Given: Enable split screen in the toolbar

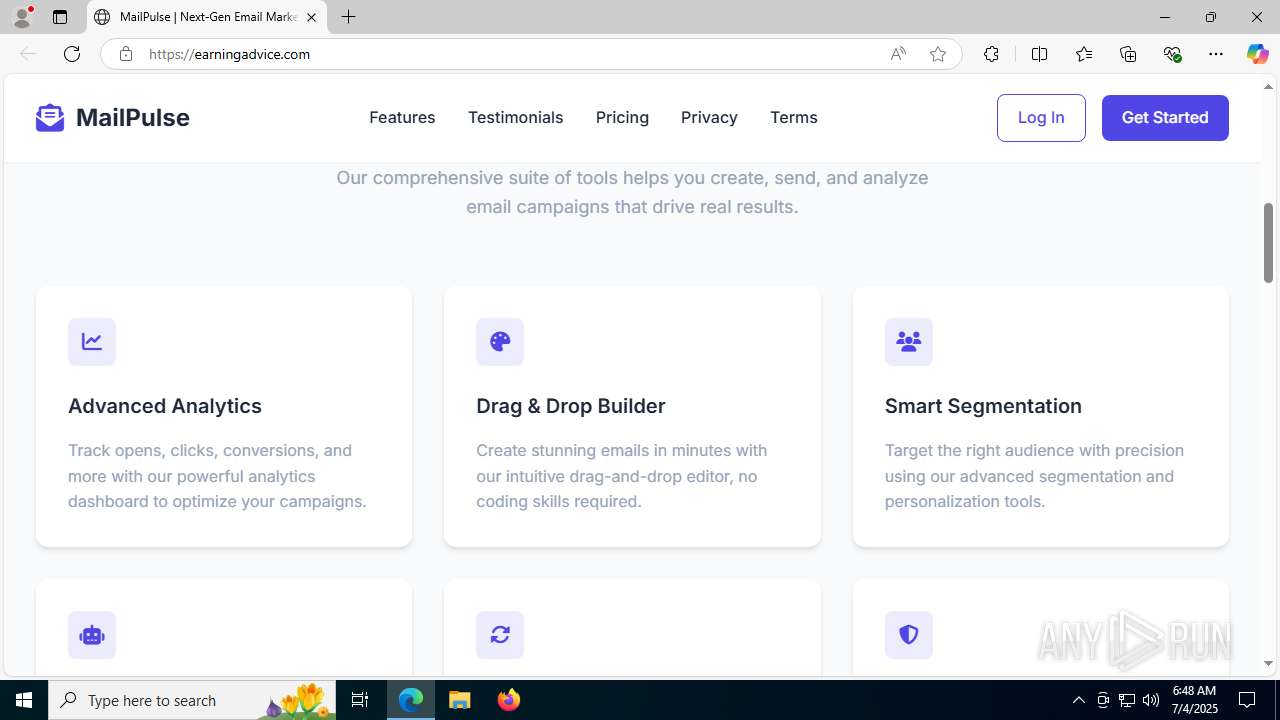Looking at the screenshot, I should (1040, 54).
